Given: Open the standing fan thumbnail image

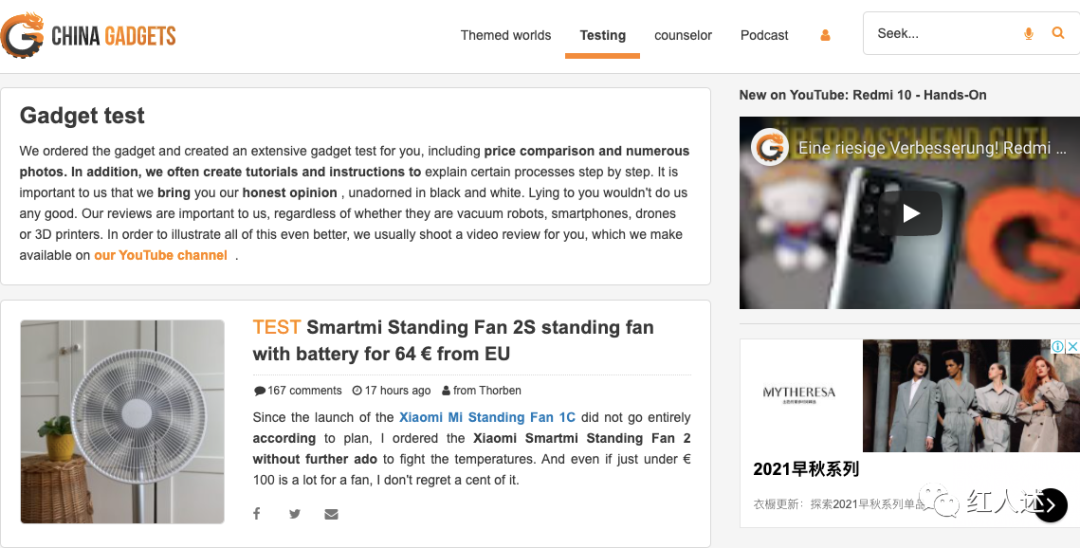Looking at the screenshot, I should [x=123, y=421].
